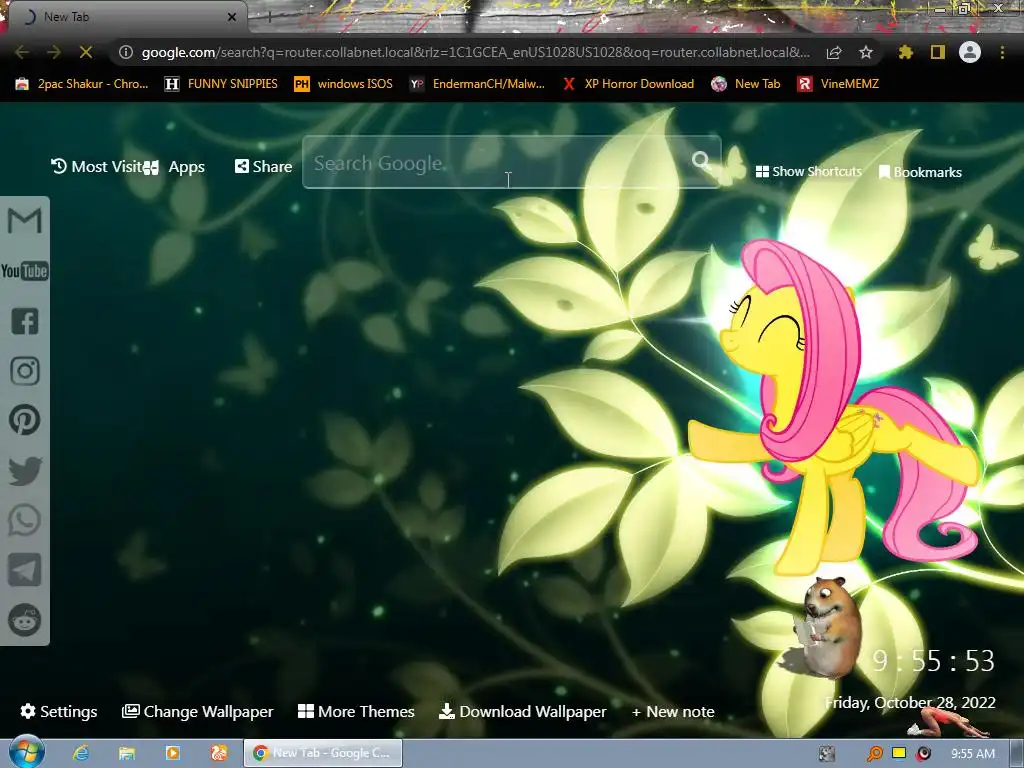The width and height of the screenshot is (1024, 768).
Task: Toggle Show Shortcuts
Action: [x=808, y=172]
